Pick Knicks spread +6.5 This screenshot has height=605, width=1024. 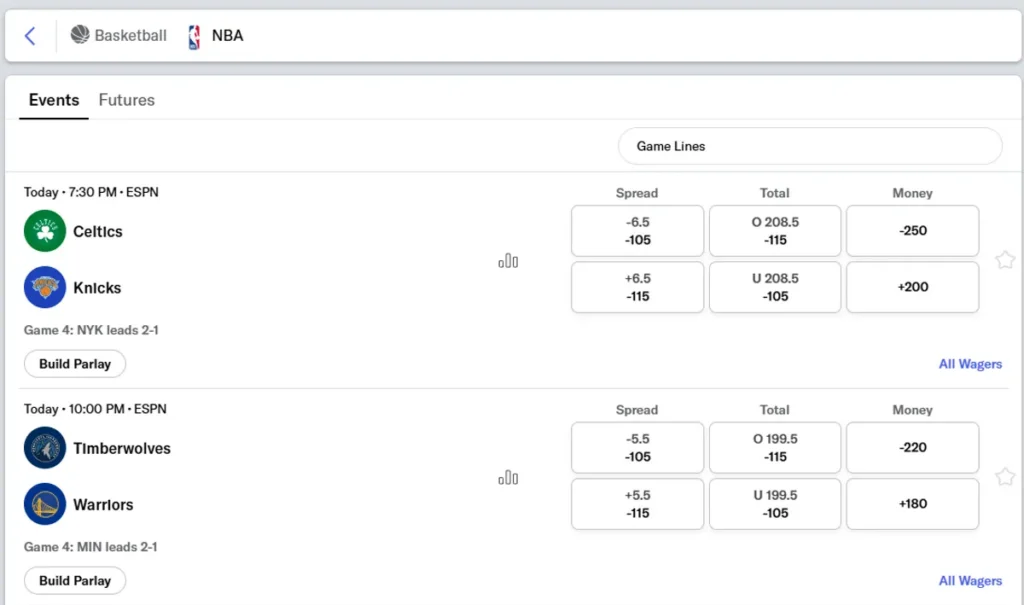pos(637,287)
